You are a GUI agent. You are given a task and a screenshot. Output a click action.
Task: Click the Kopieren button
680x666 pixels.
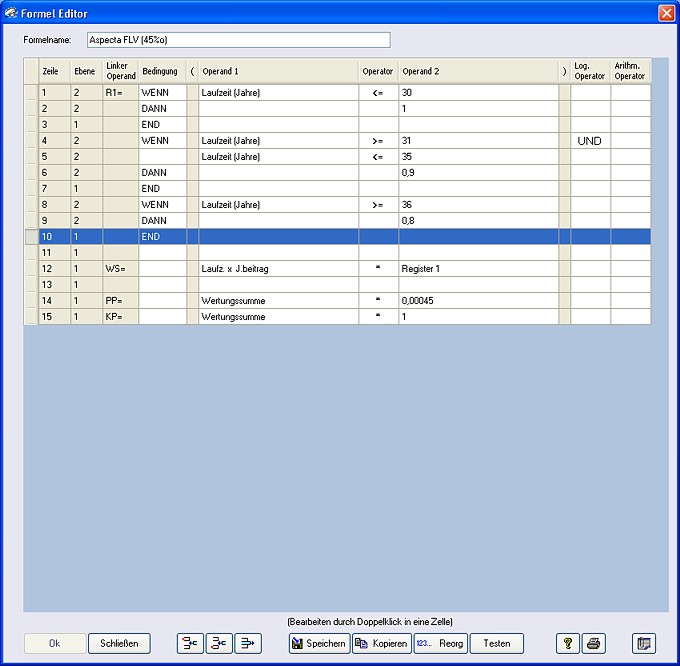[381, 643]
